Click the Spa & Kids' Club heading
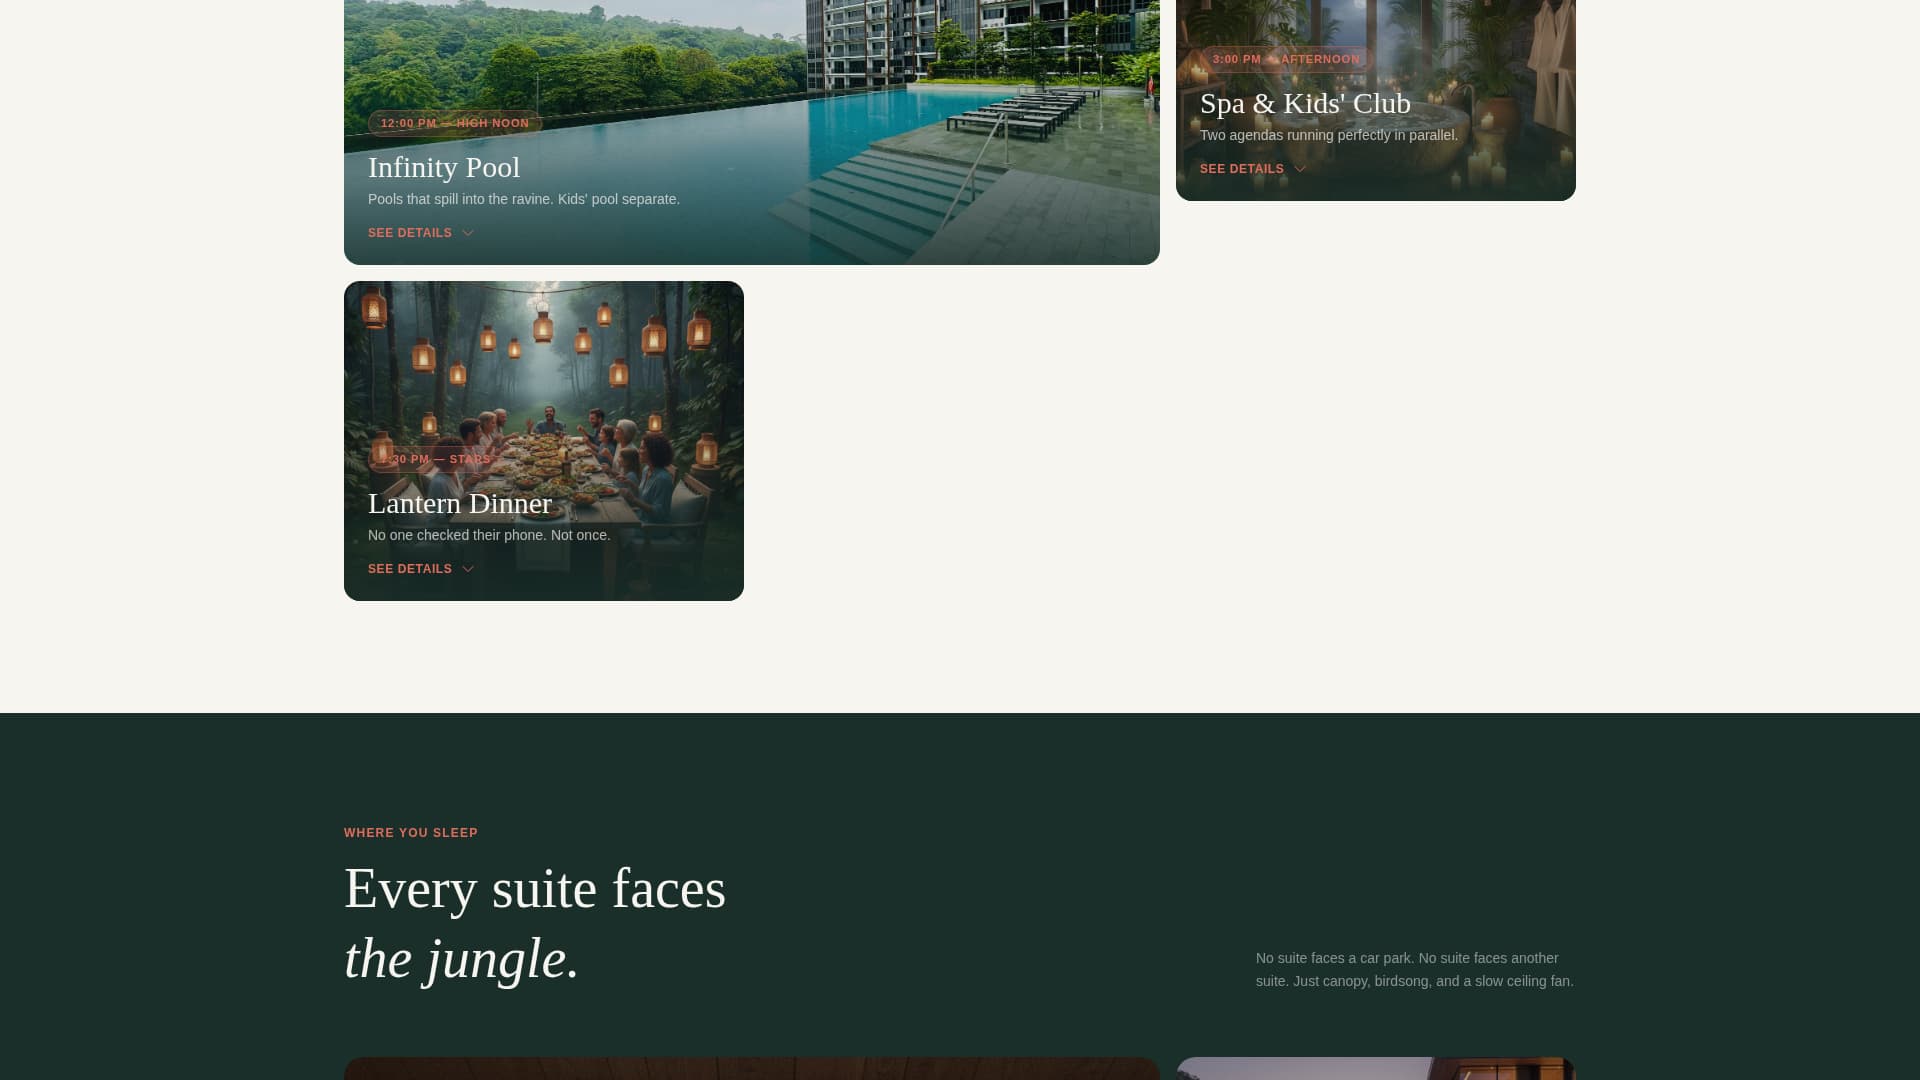Screen dimensions: 1920x1080 (1304, 103)
